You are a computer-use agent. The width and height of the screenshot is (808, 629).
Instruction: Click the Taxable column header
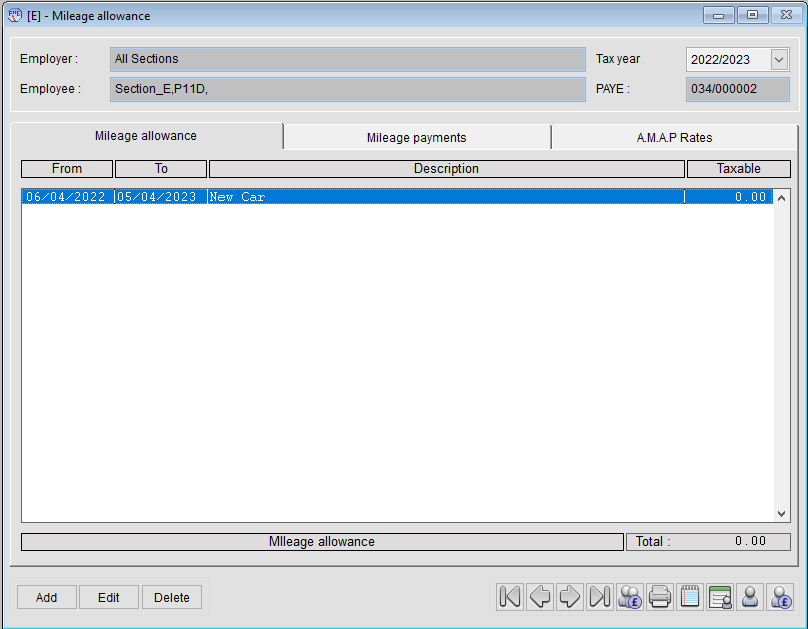pyautogui.click(x=738, y=168)
